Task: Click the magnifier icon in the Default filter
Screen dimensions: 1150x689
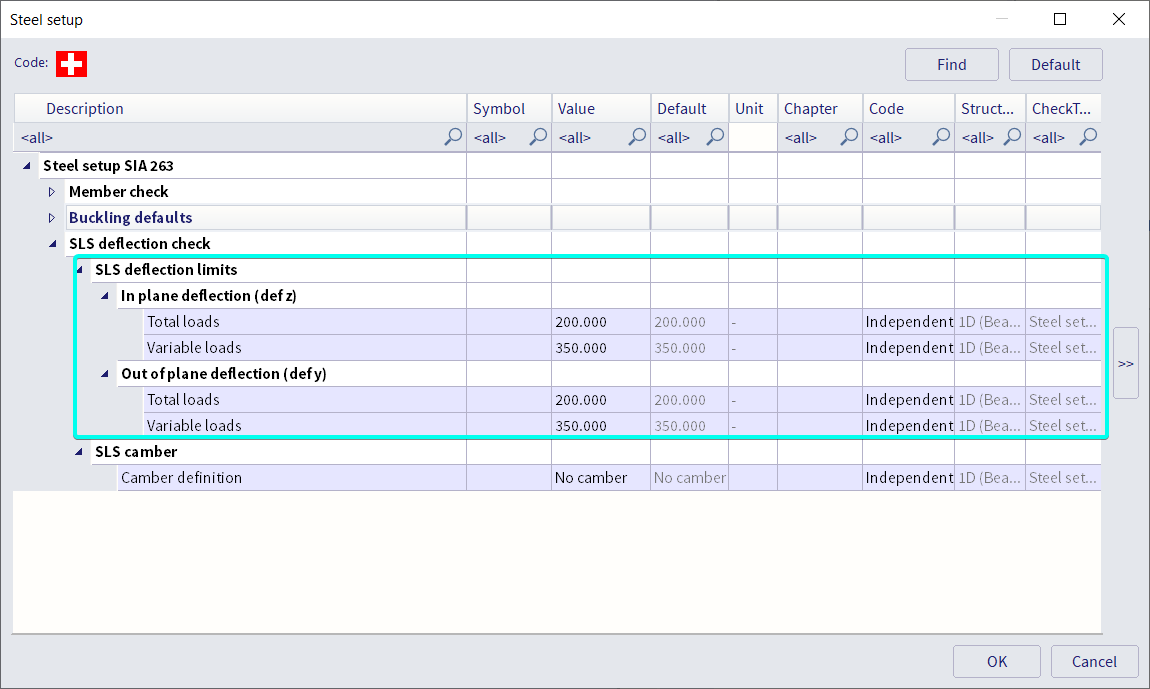Action: [x=714, y=137]
